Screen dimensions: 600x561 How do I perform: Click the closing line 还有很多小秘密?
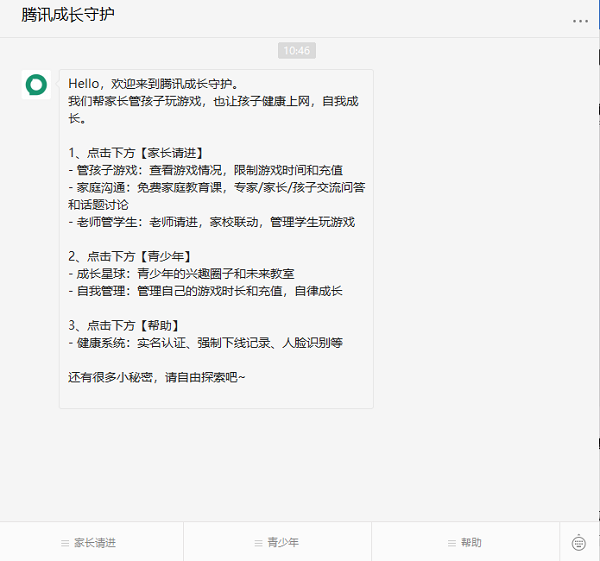pyautogui.click(x=156, y=377)
